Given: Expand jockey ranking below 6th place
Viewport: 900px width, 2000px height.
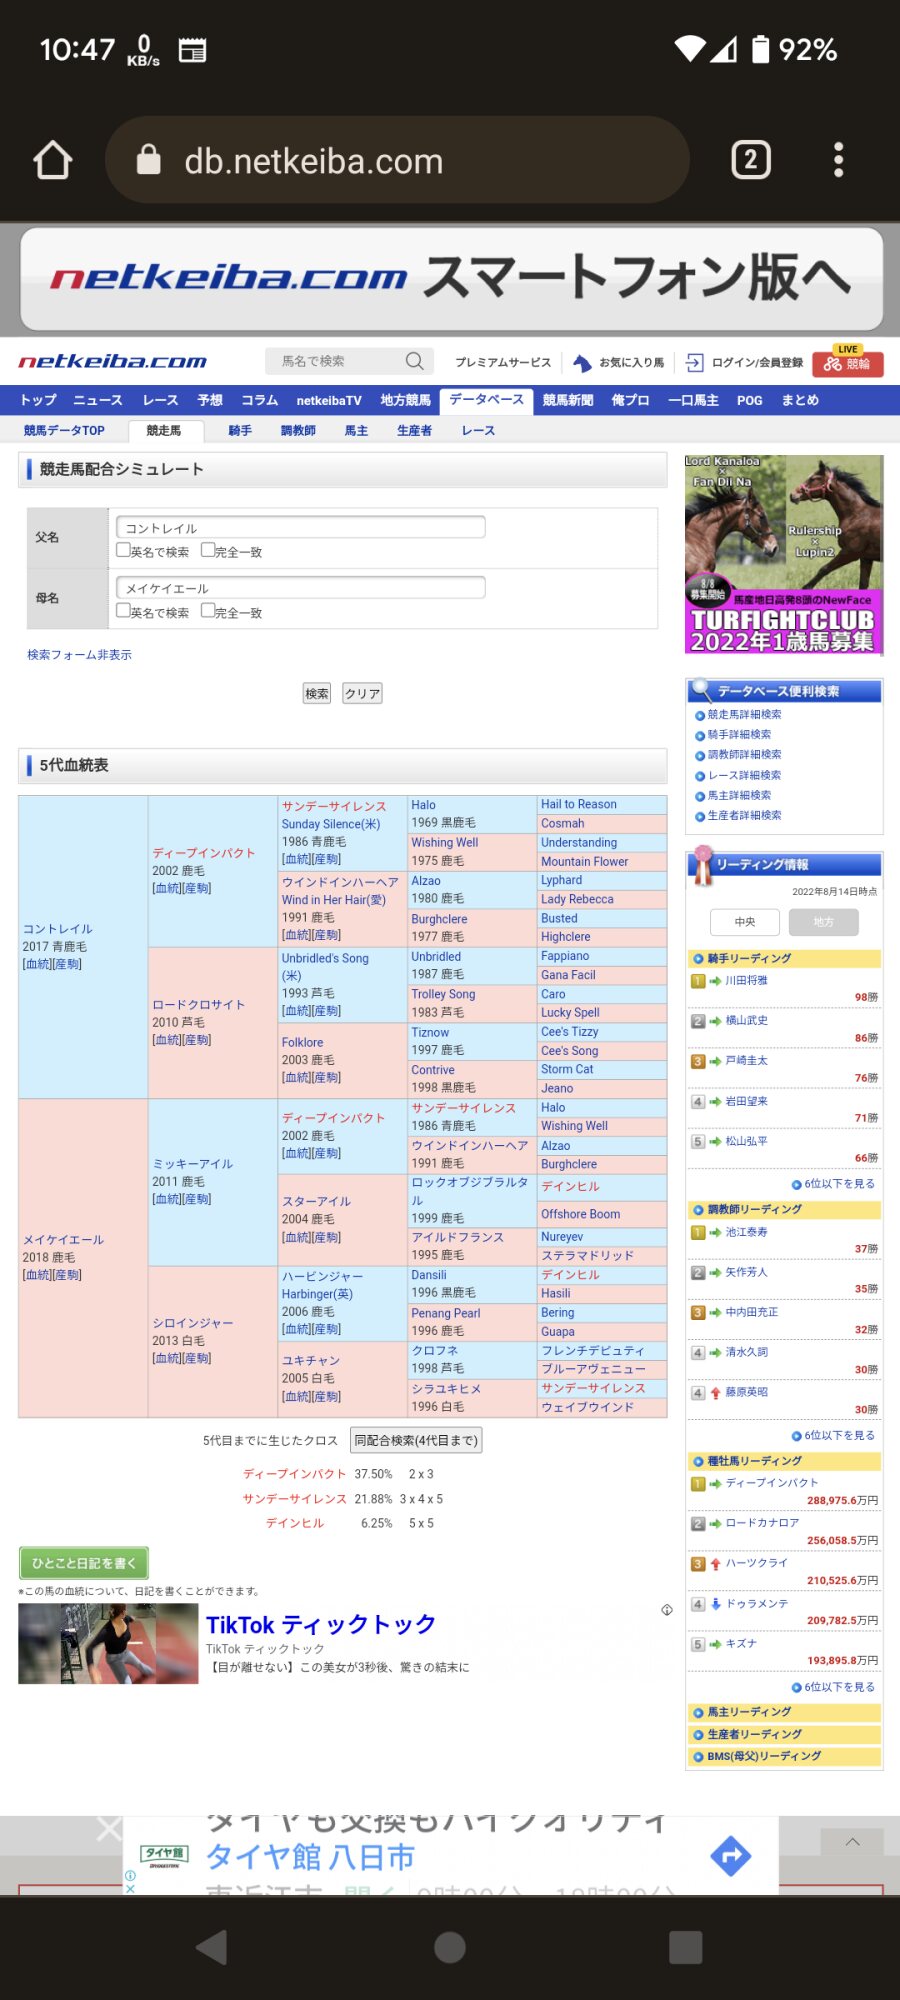Looking at the screenshot, I should (833, 1184).
